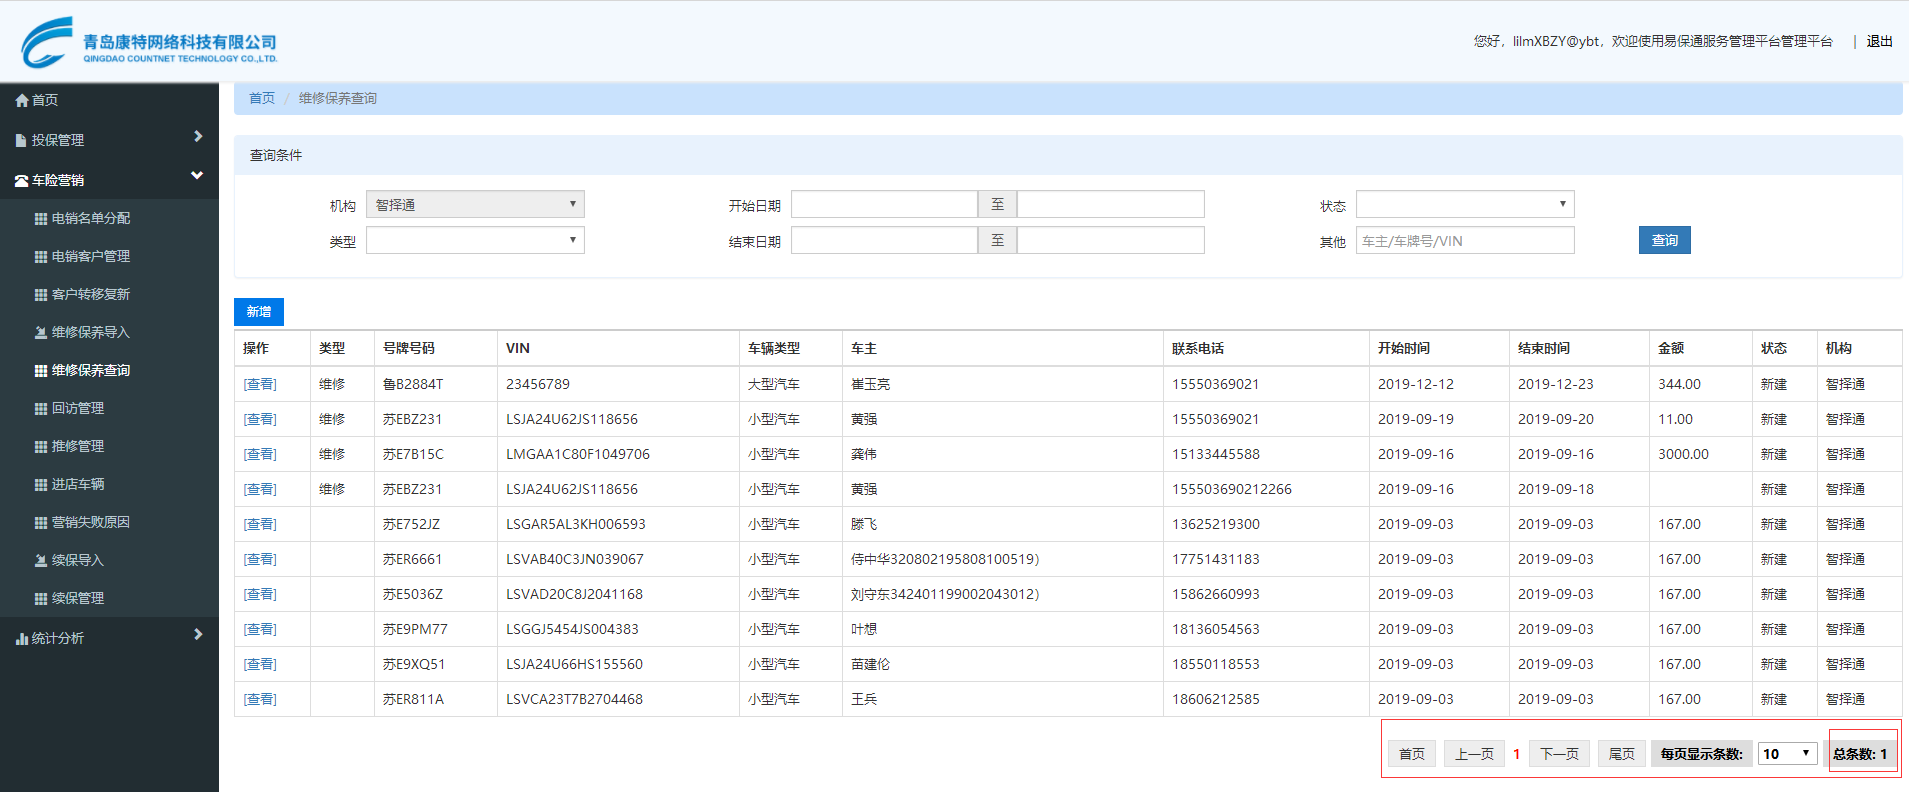Click the document icon next to 投保管理
The width and height of the screenshot is (1909, 792).
[x=21, y=141]
